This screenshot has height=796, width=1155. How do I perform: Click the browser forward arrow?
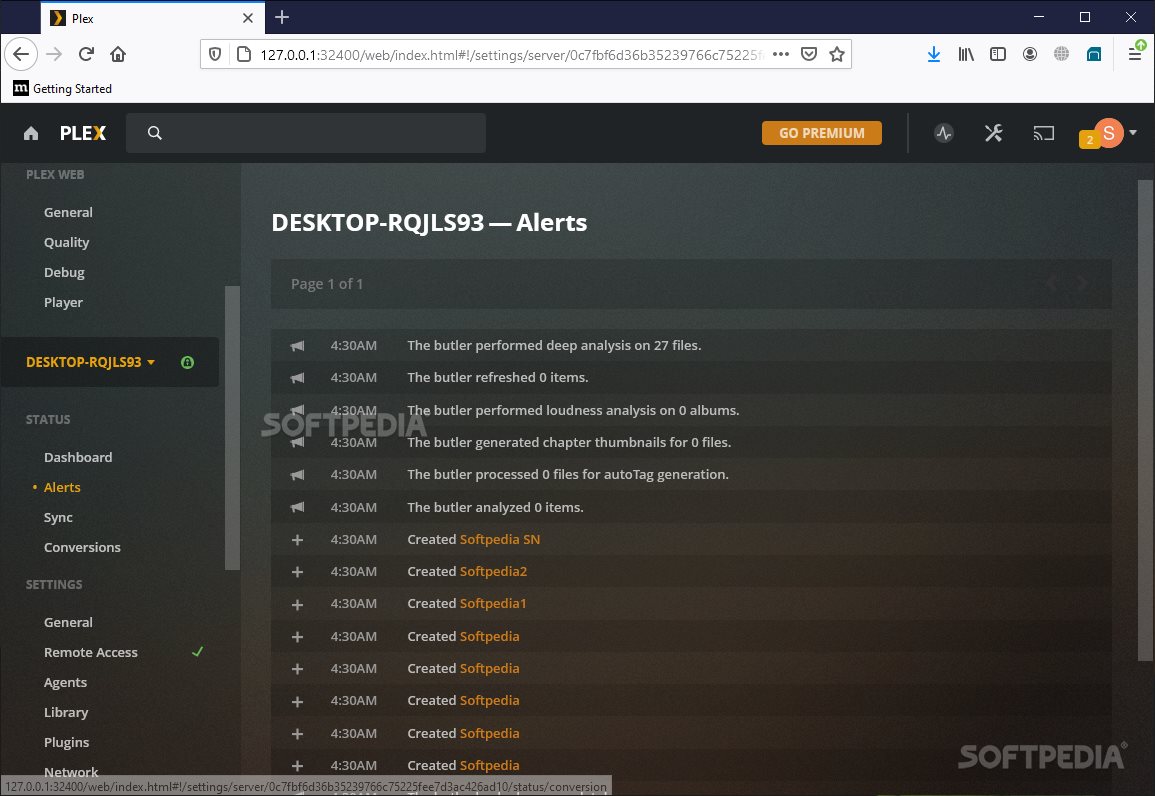tap(54, 54)
